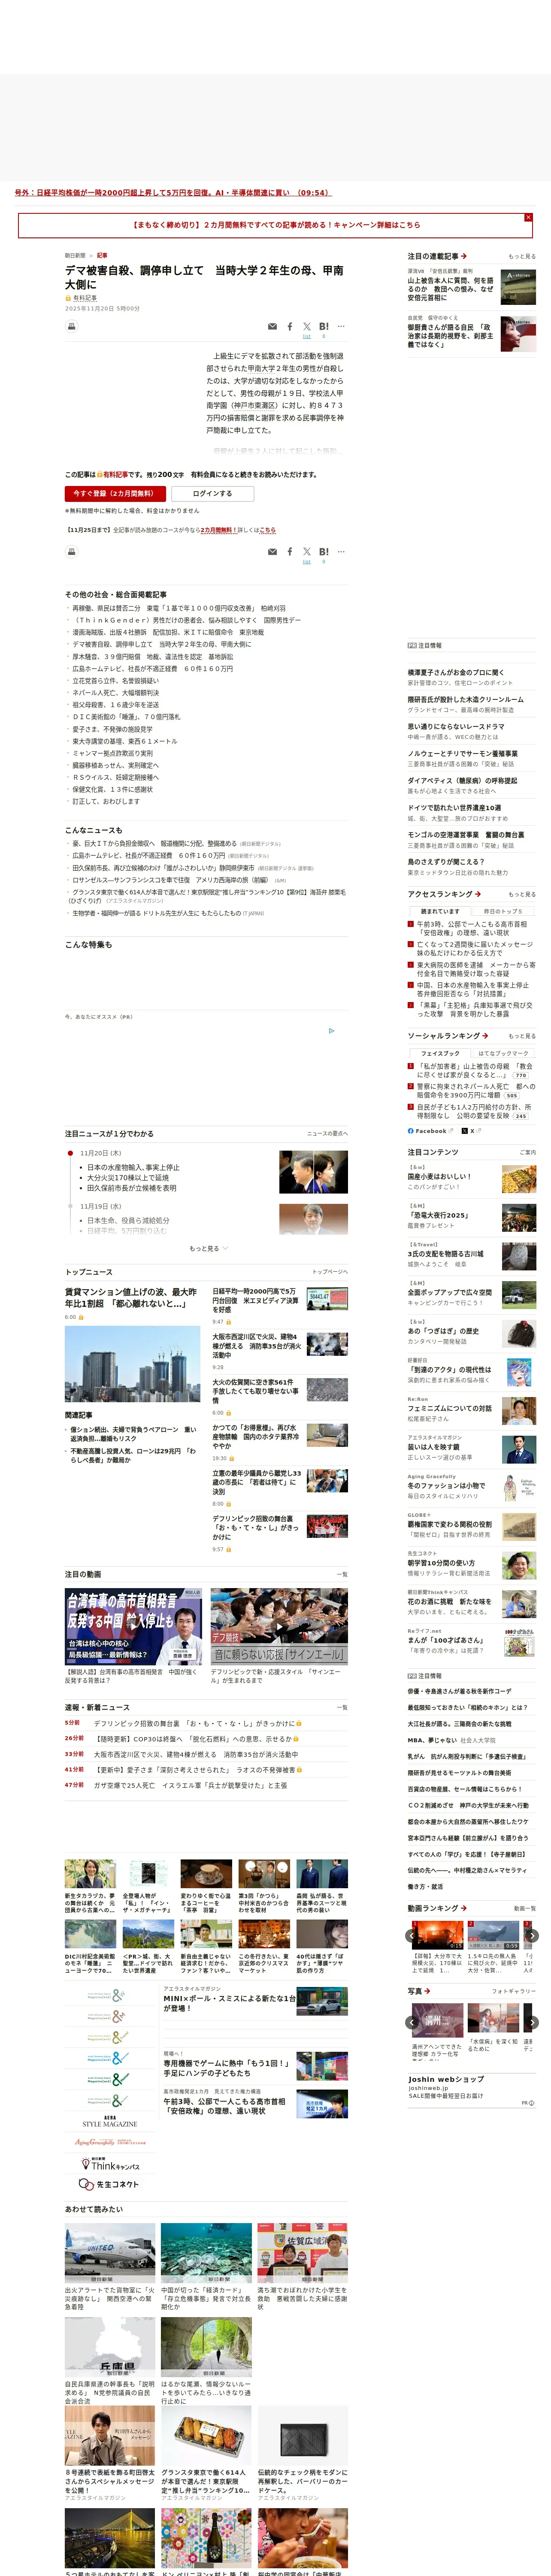This screenshot has height=2576, width=551.
Task: Open the Asahi Facebook page link
Action: 430,1131
